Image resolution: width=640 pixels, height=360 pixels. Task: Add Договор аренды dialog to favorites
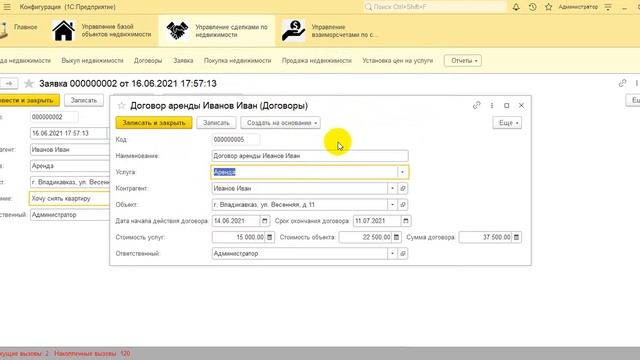coord(121,106)
